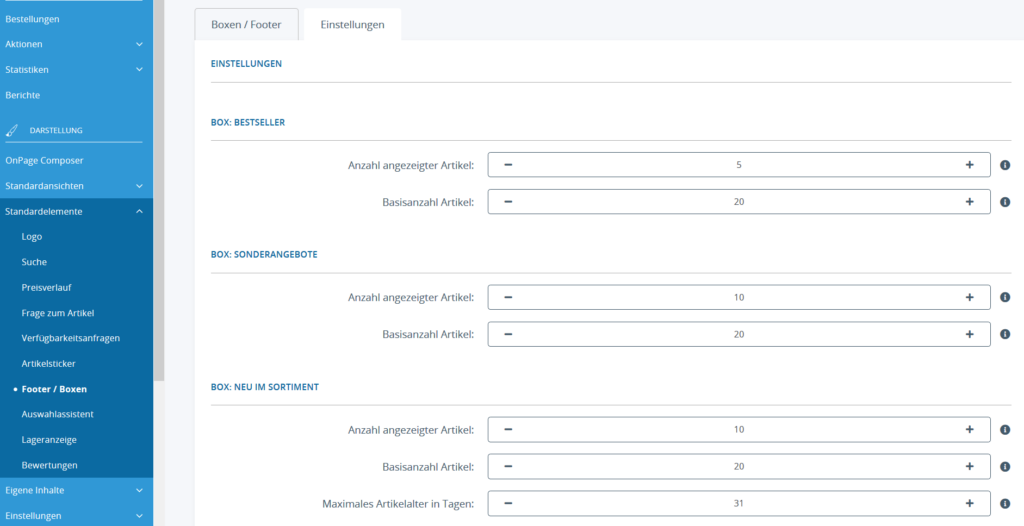
Task: Switch to the Boxen / Footer tab
Action: pyautogui.click(x=247, y=24)
